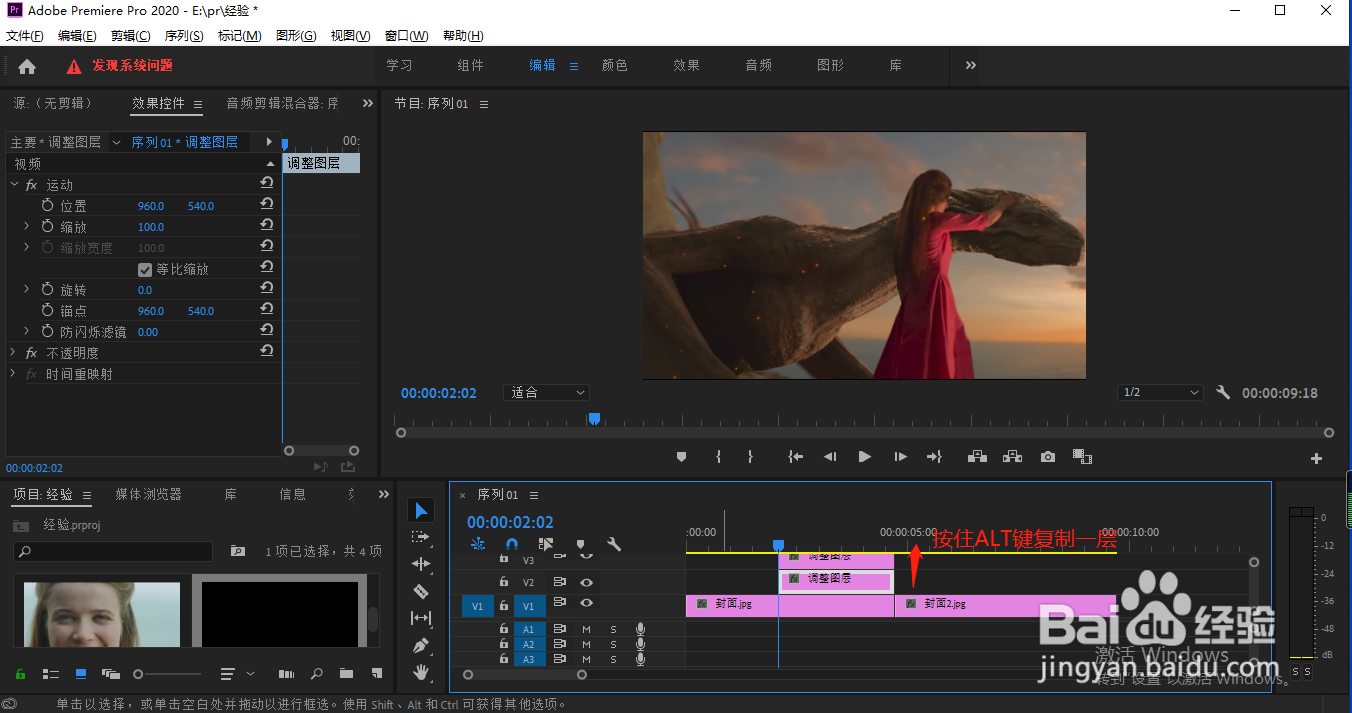Choose the Hand tool
Screen dimensions: 1352x713
pos(421,671)
